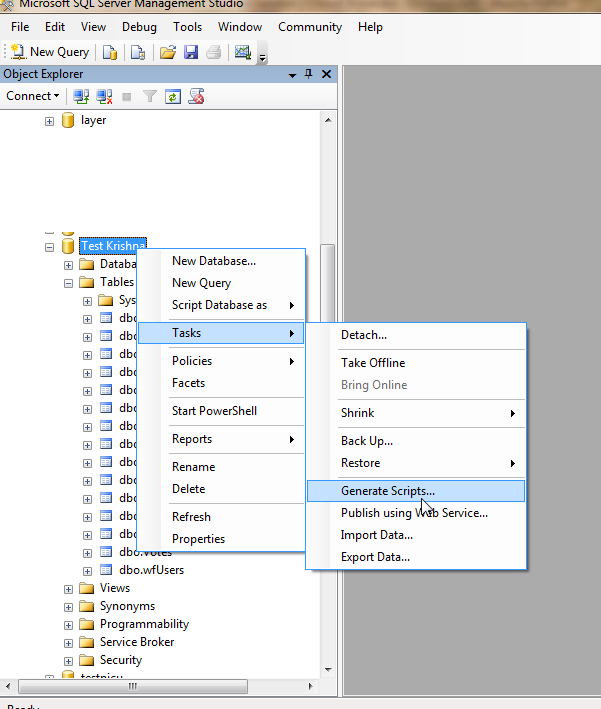Expand the Synonyms folder
Viewport: 601px width, 709px height.
pyautogui.click(x=68, y=607)
